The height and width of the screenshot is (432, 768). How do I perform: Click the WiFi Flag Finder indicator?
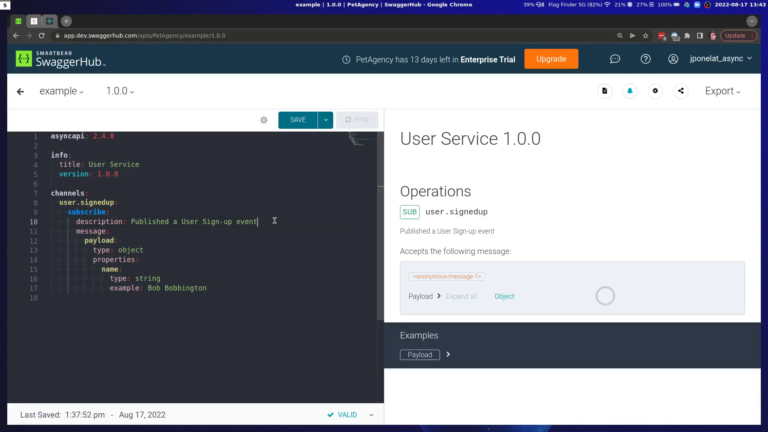coord(578,4)
